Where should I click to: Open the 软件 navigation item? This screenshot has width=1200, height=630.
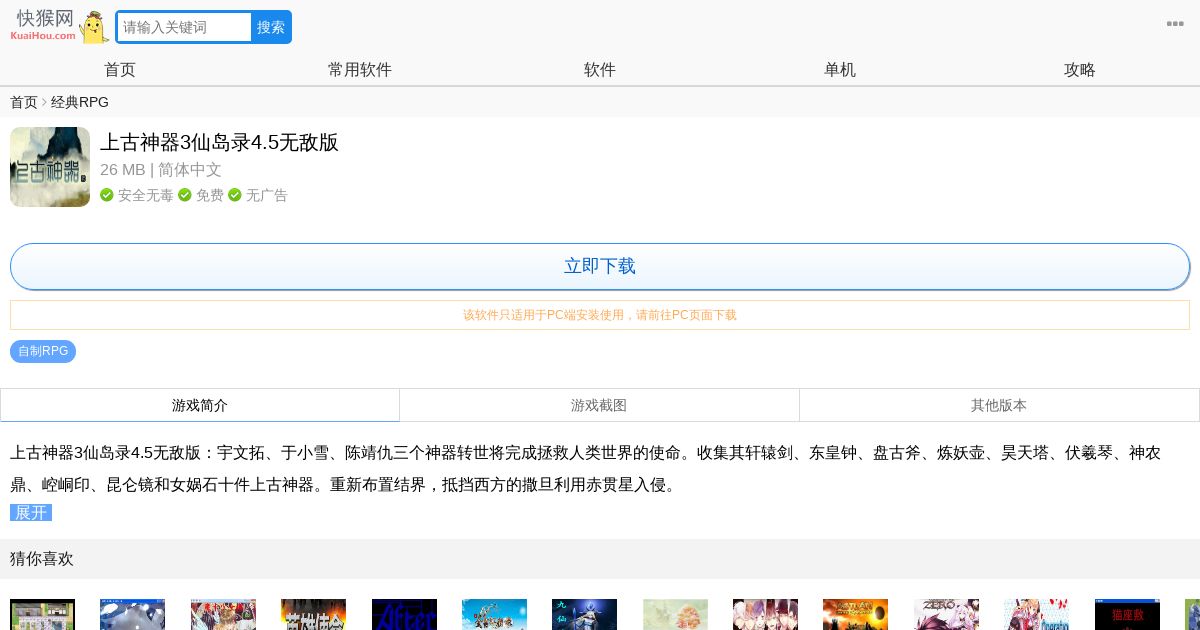pos(600,69)
